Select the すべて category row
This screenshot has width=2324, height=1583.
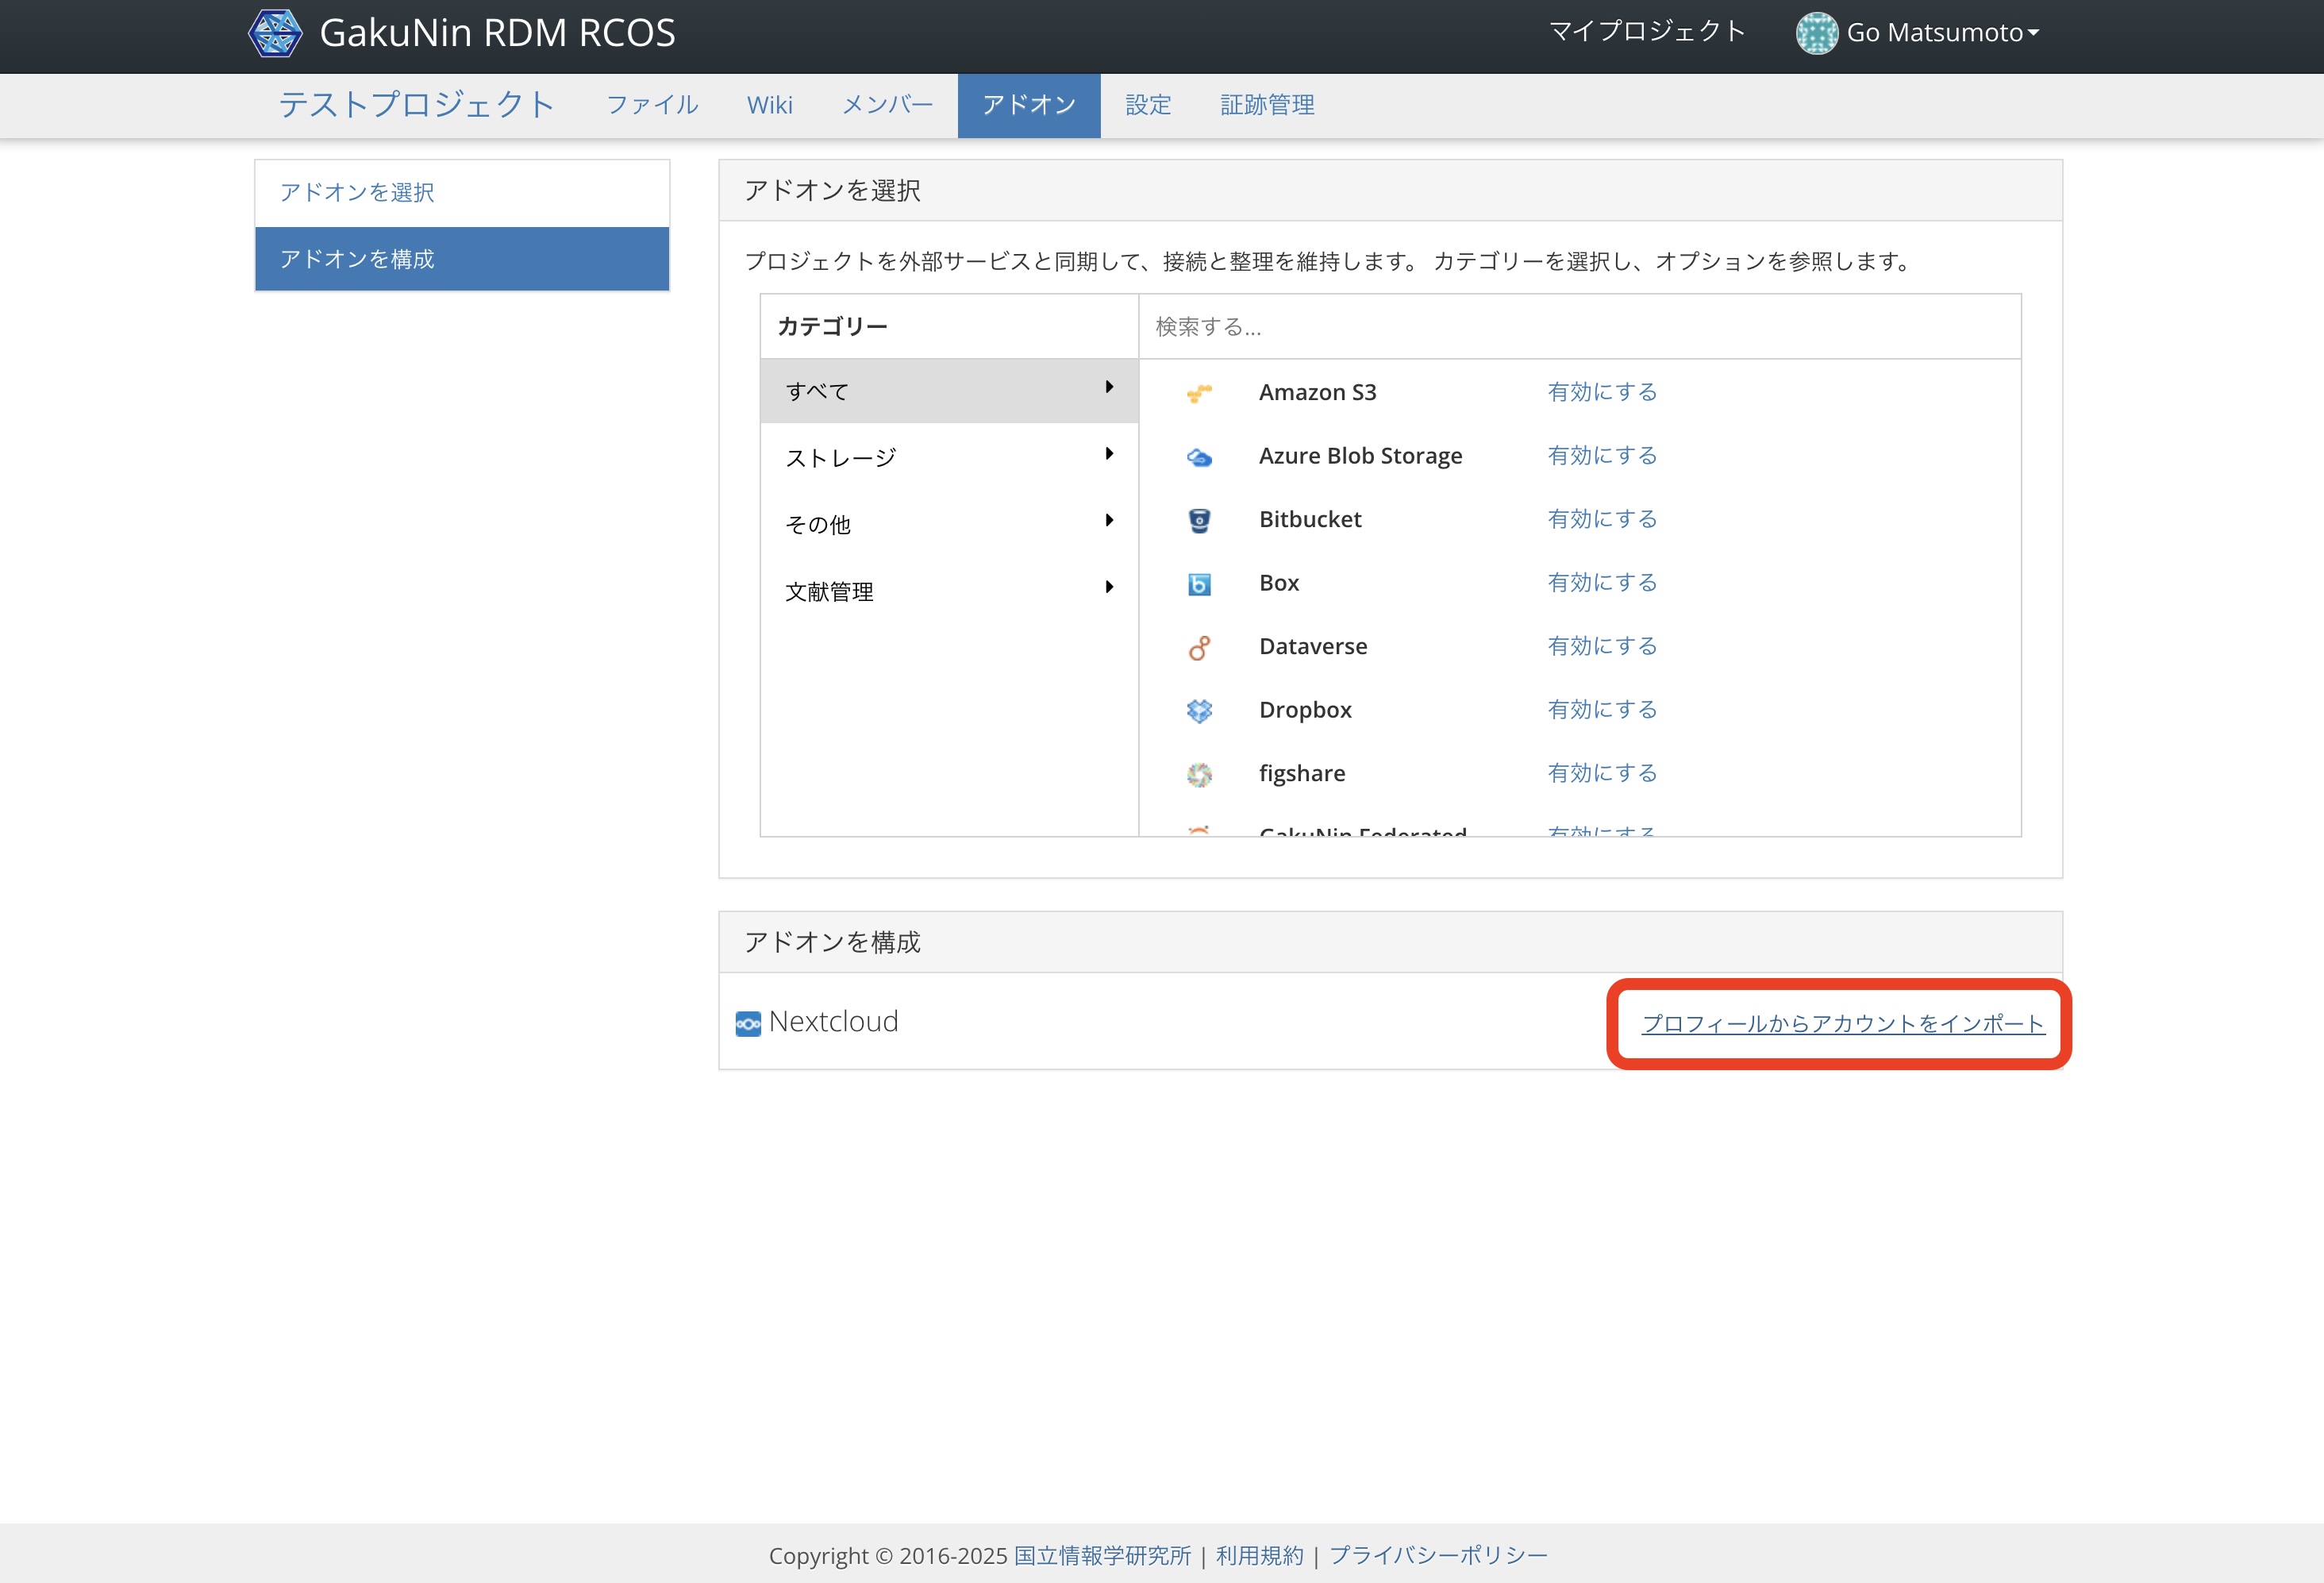949,391
